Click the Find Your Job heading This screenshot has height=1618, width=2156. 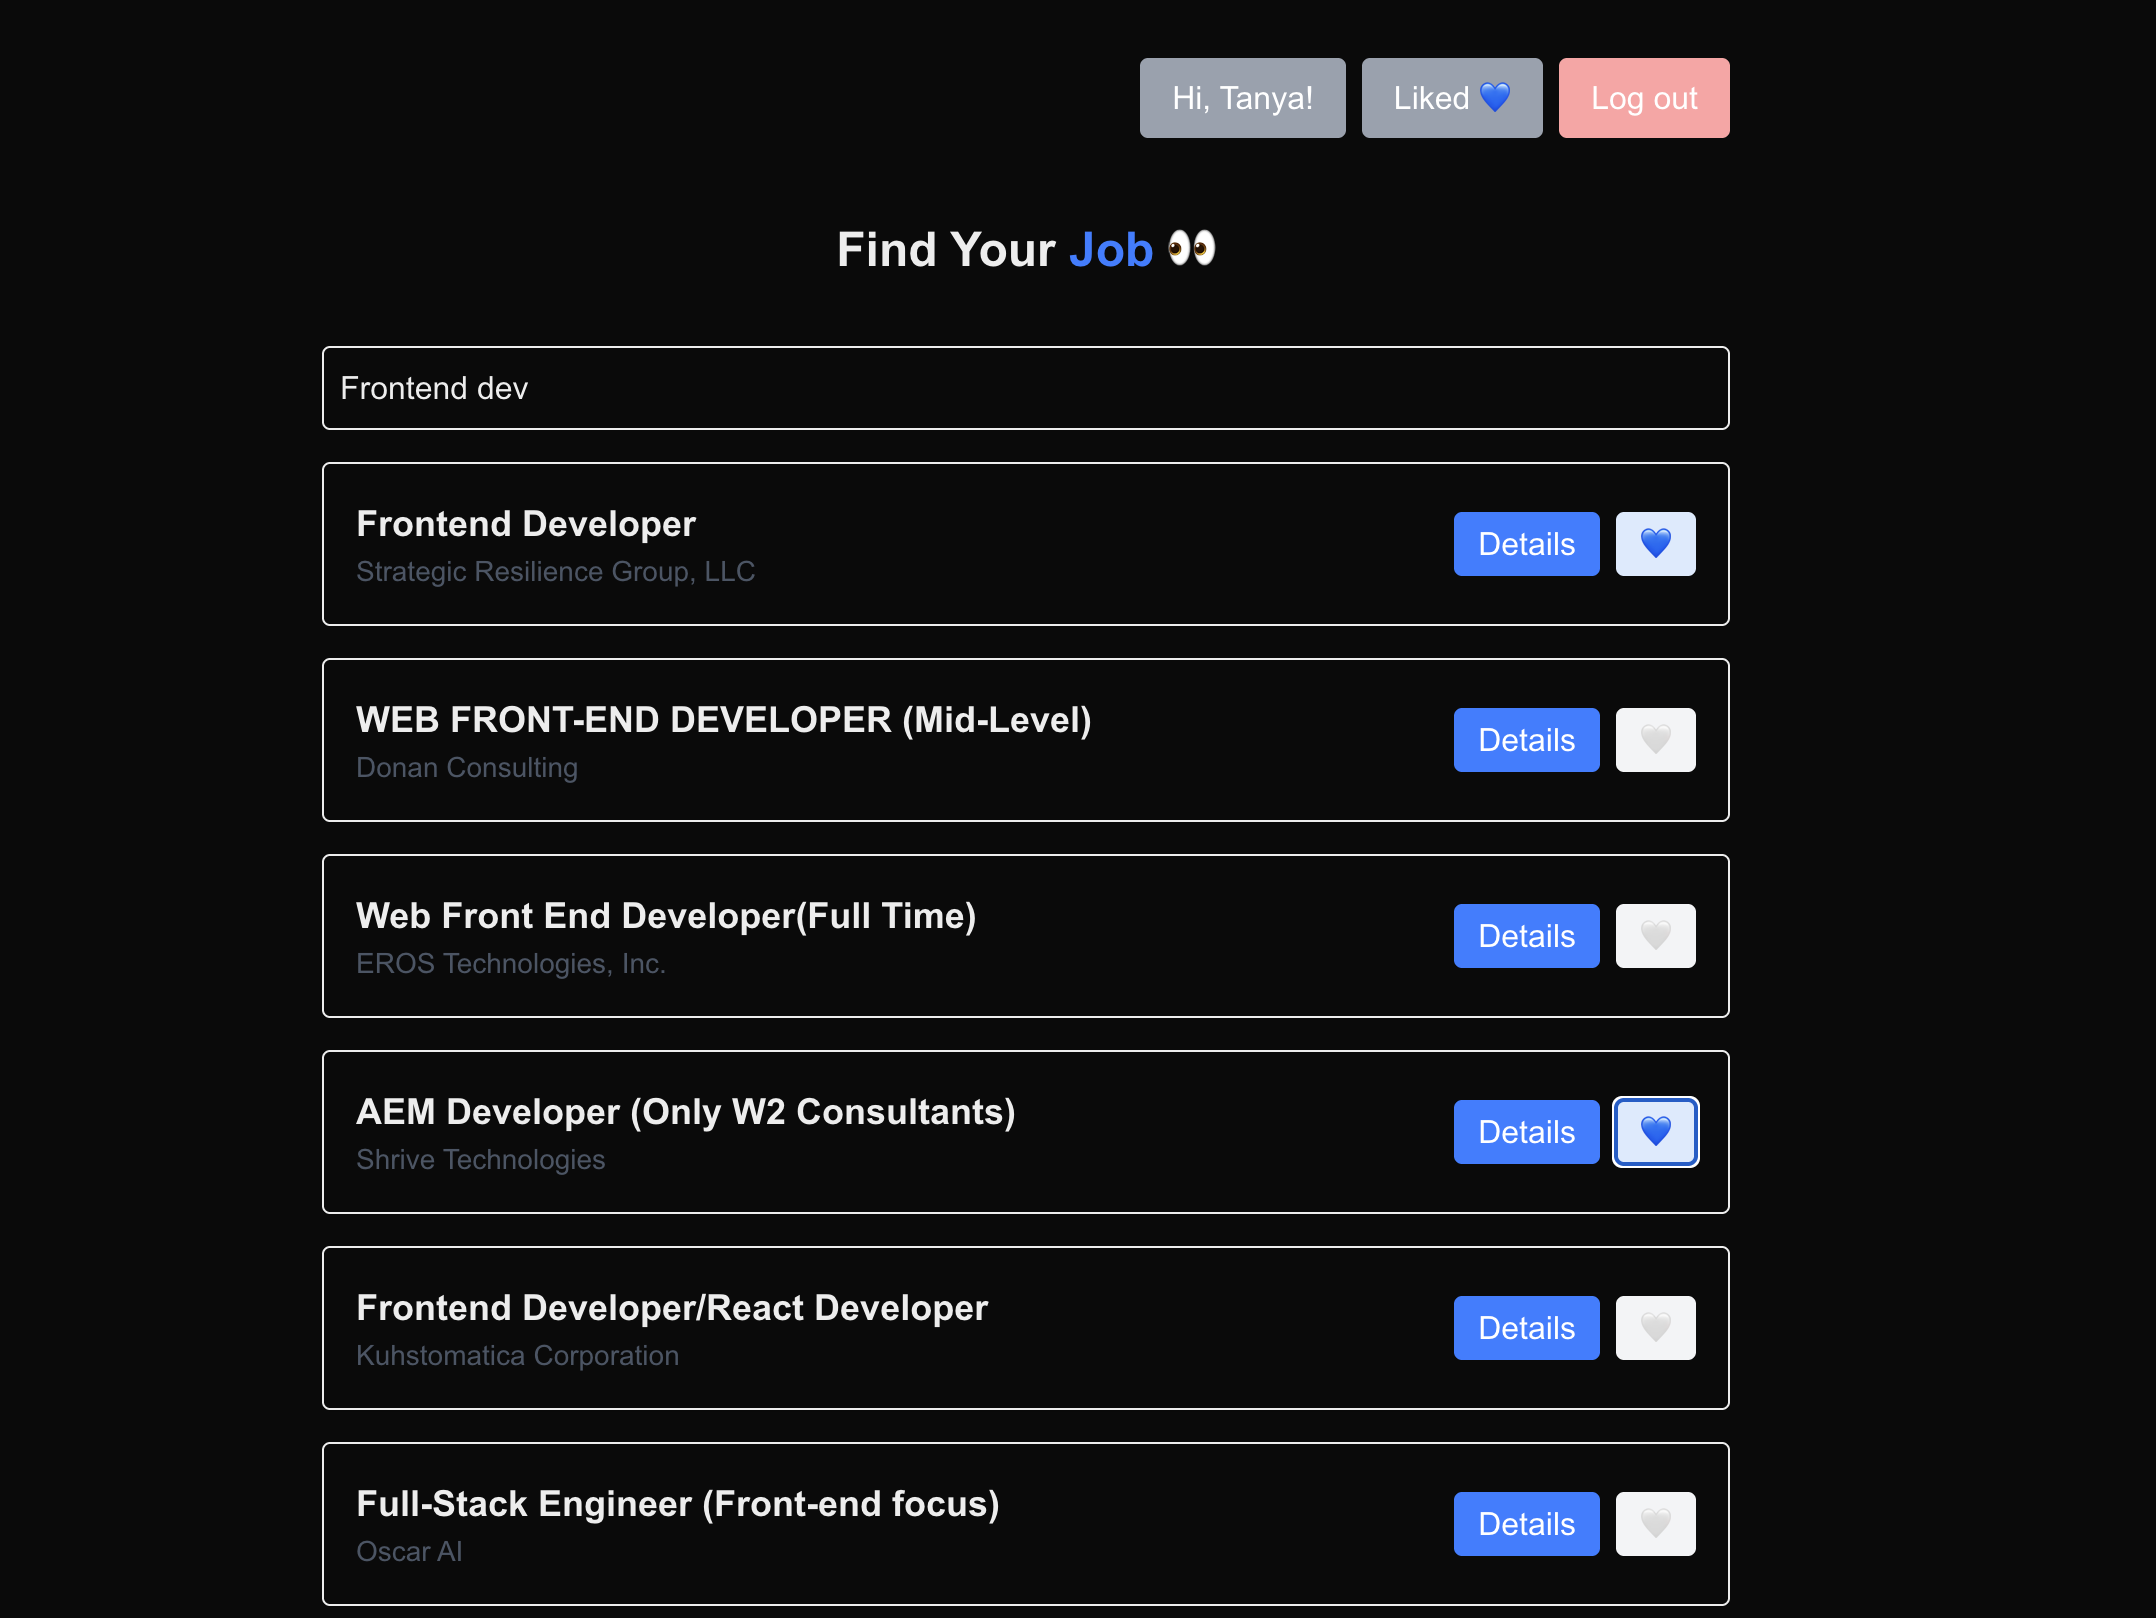coord(1026,249)
